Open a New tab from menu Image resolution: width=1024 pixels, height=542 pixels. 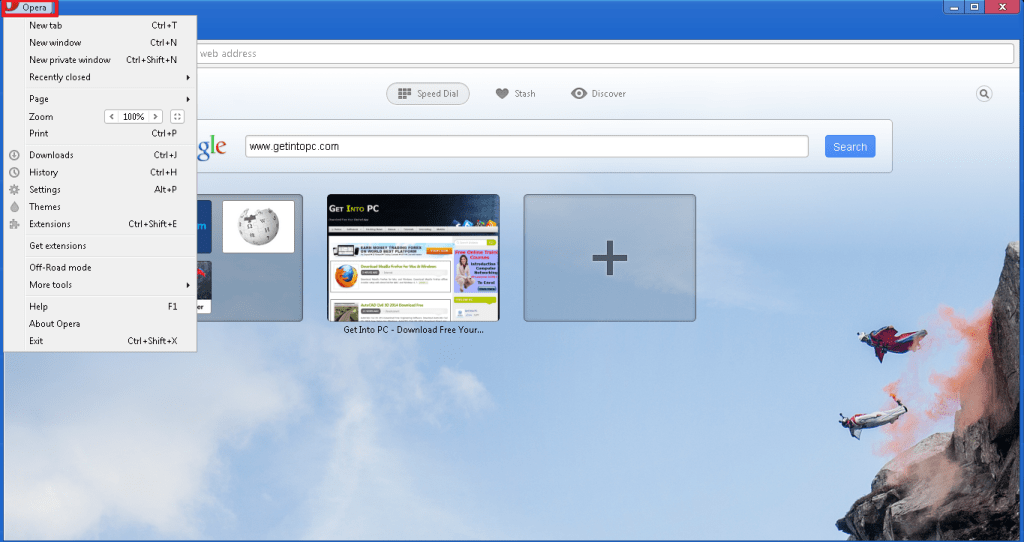101,25
